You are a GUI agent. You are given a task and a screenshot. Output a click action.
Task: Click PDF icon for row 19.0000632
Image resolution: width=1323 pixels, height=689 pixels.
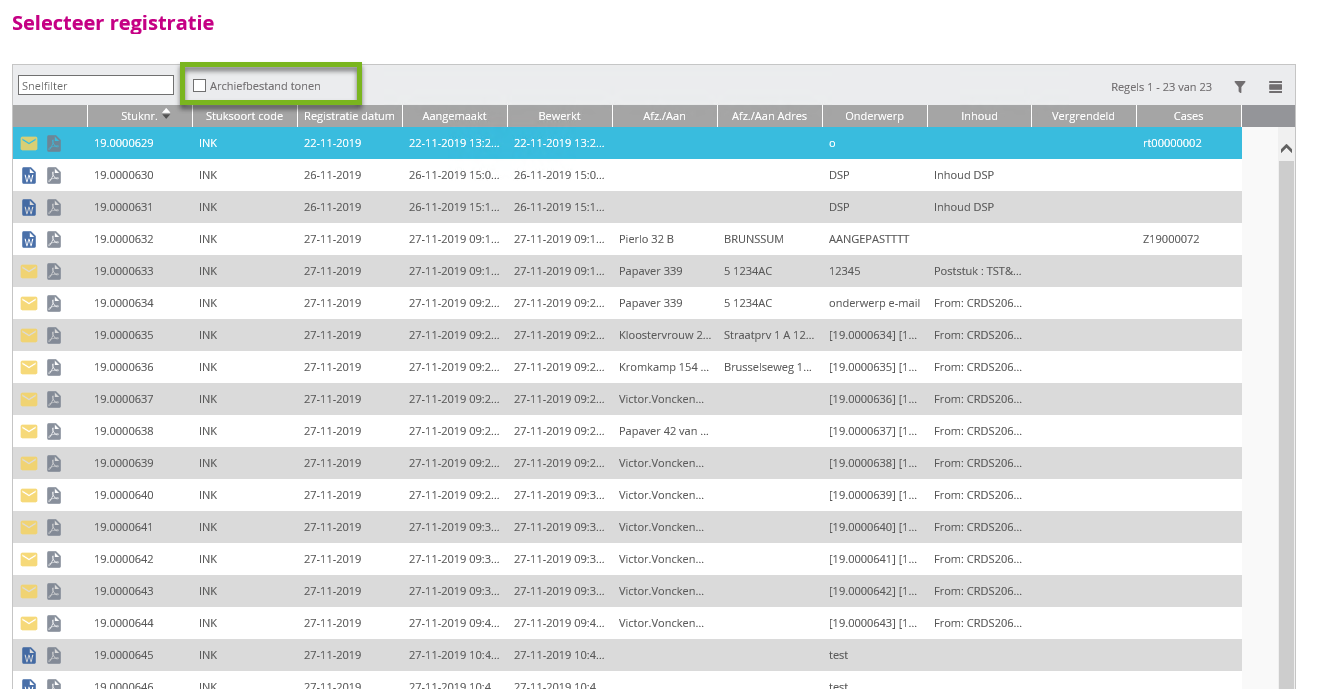tap(54, 239)
